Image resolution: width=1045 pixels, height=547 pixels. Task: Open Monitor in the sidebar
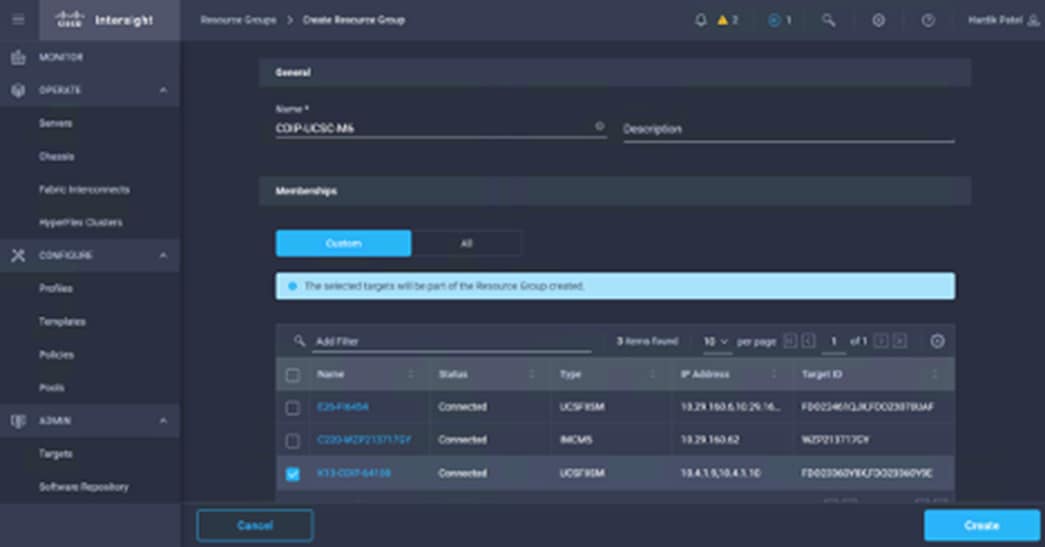61,57
